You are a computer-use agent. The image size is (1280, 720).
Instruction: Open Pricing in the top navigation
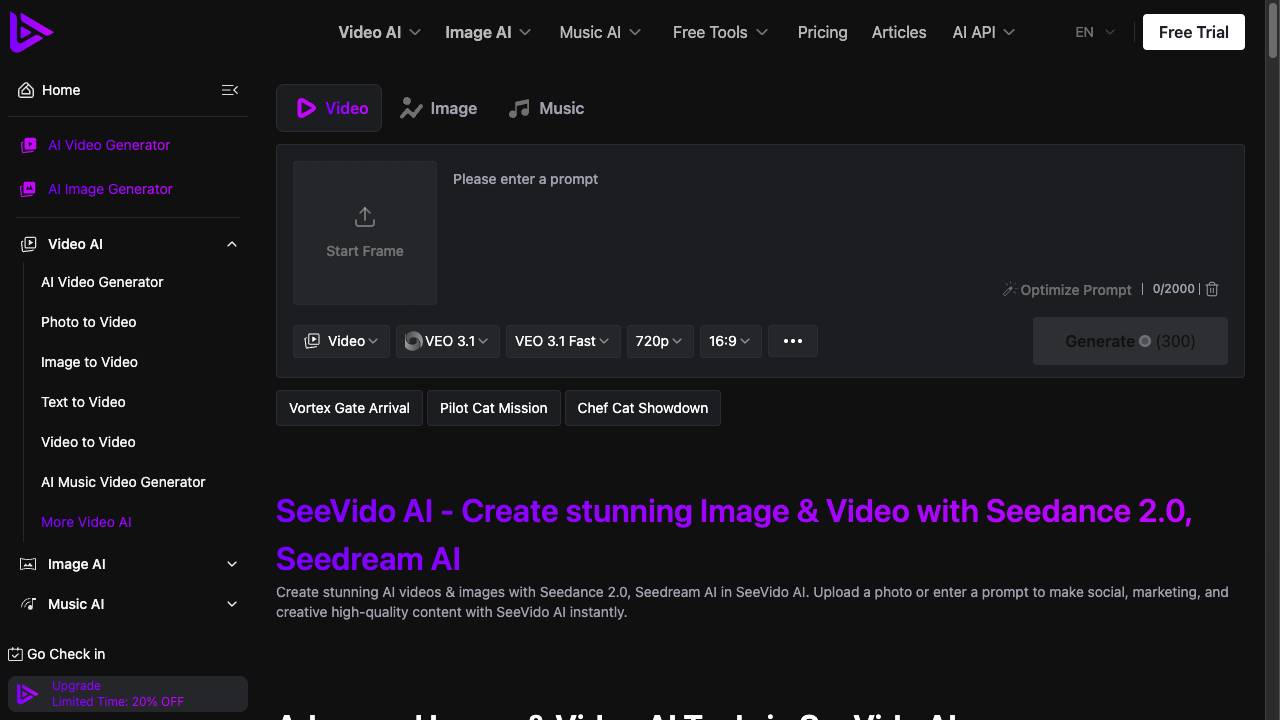822,32
